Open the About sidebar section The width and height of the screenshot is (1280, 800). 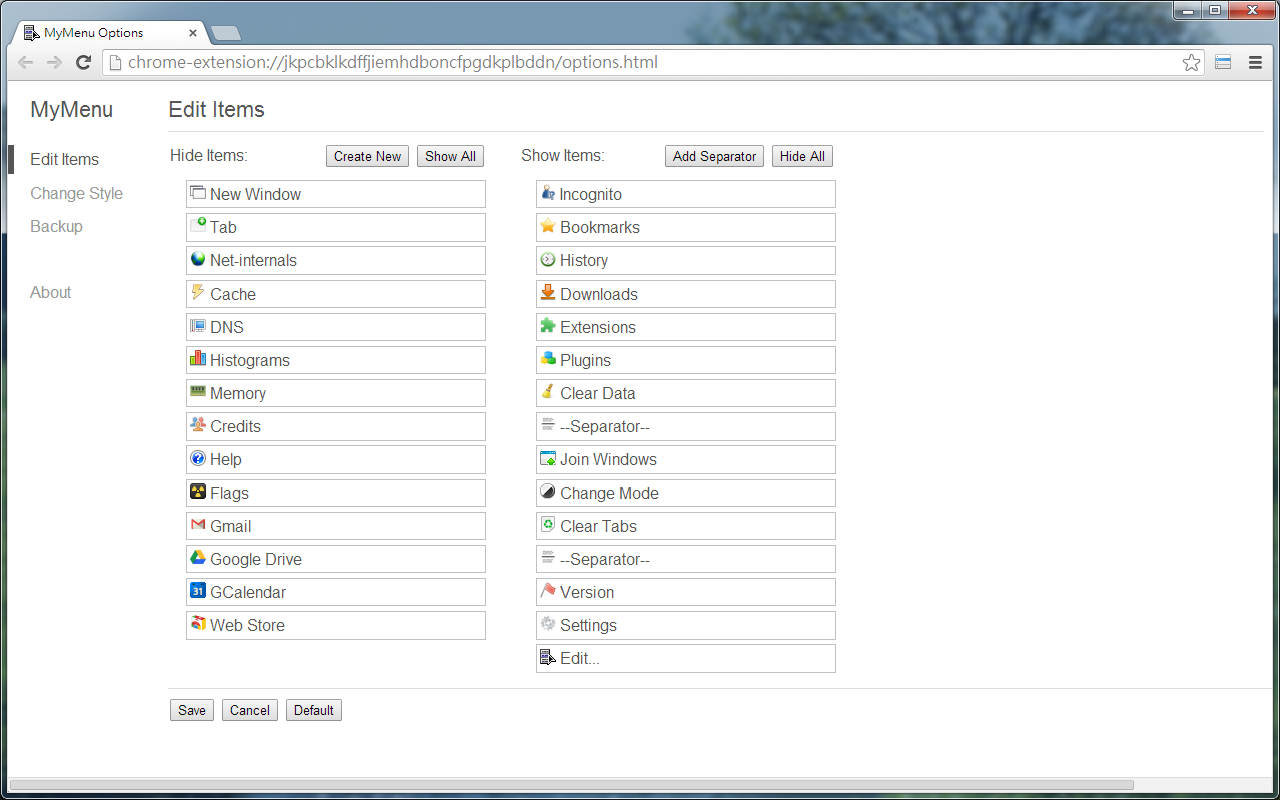point(51,292)
